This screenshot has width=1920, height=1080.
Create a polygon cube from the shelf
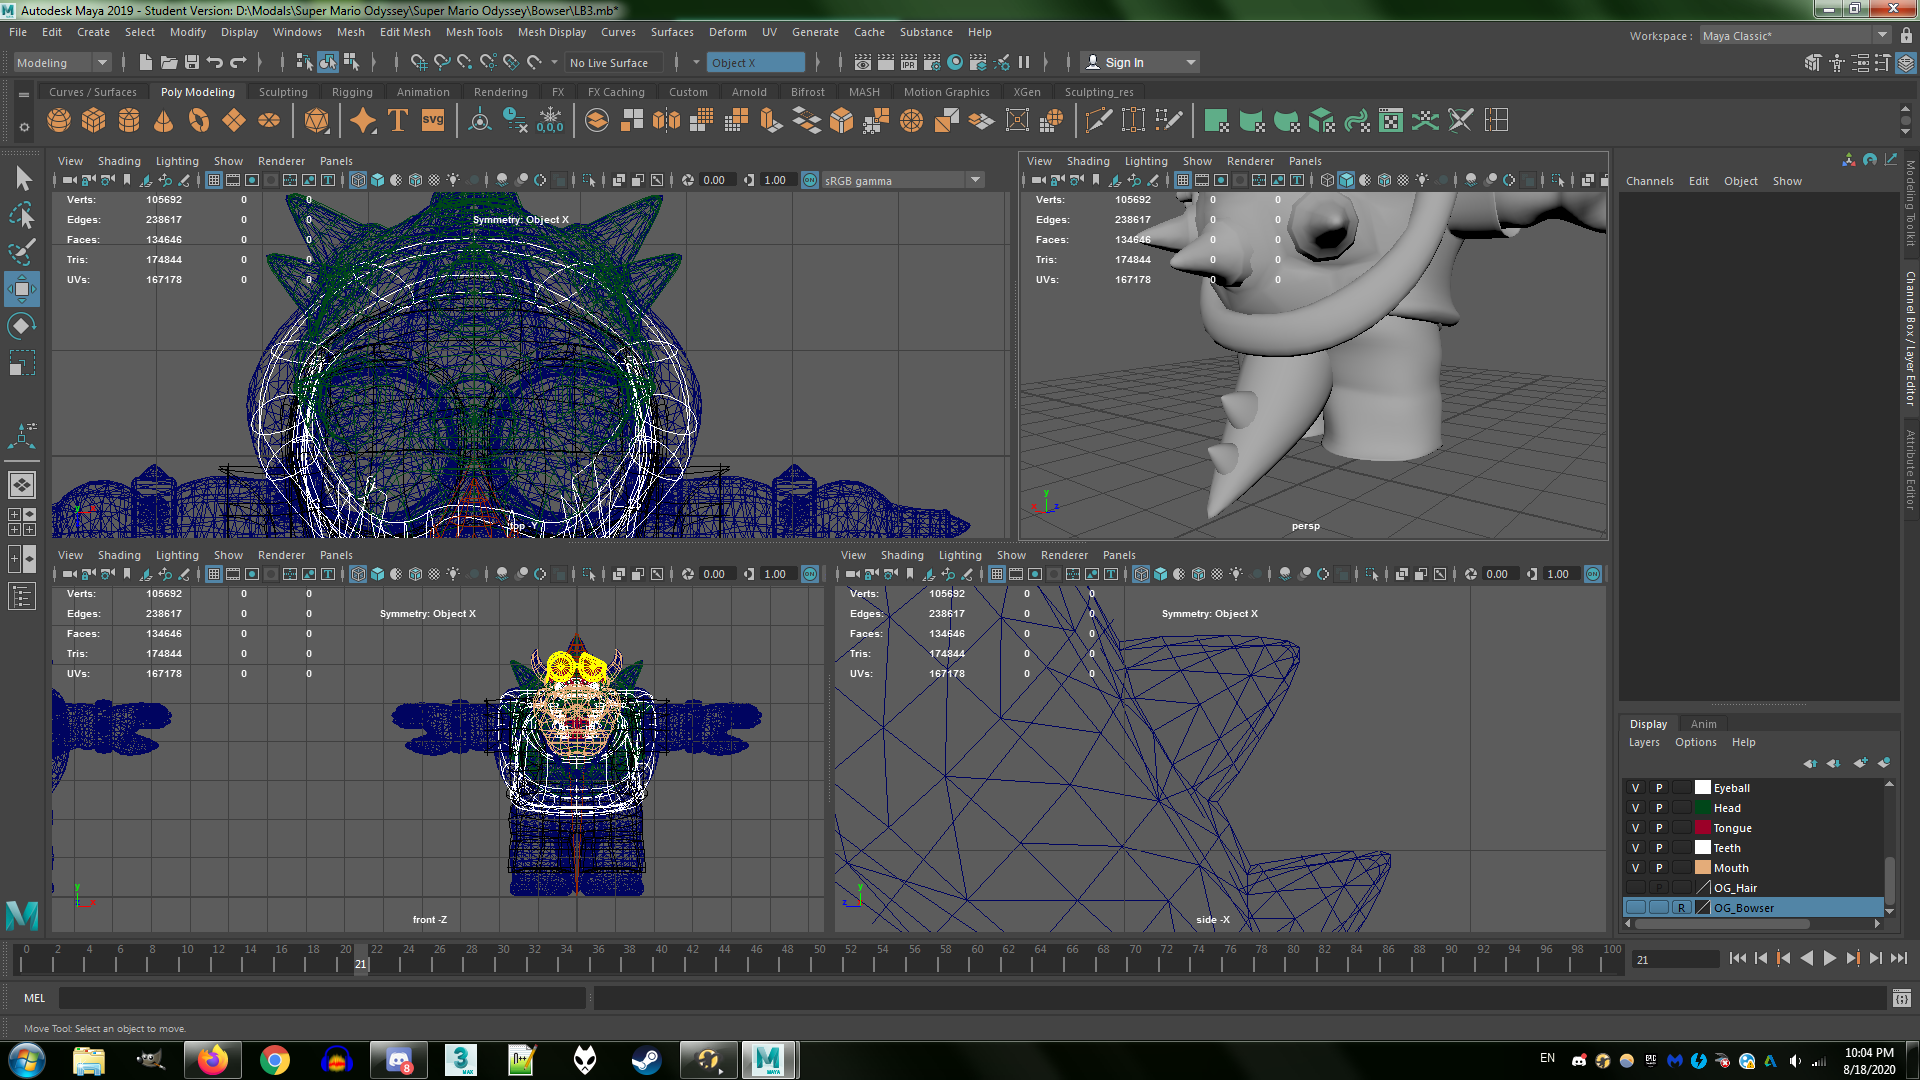94,121
